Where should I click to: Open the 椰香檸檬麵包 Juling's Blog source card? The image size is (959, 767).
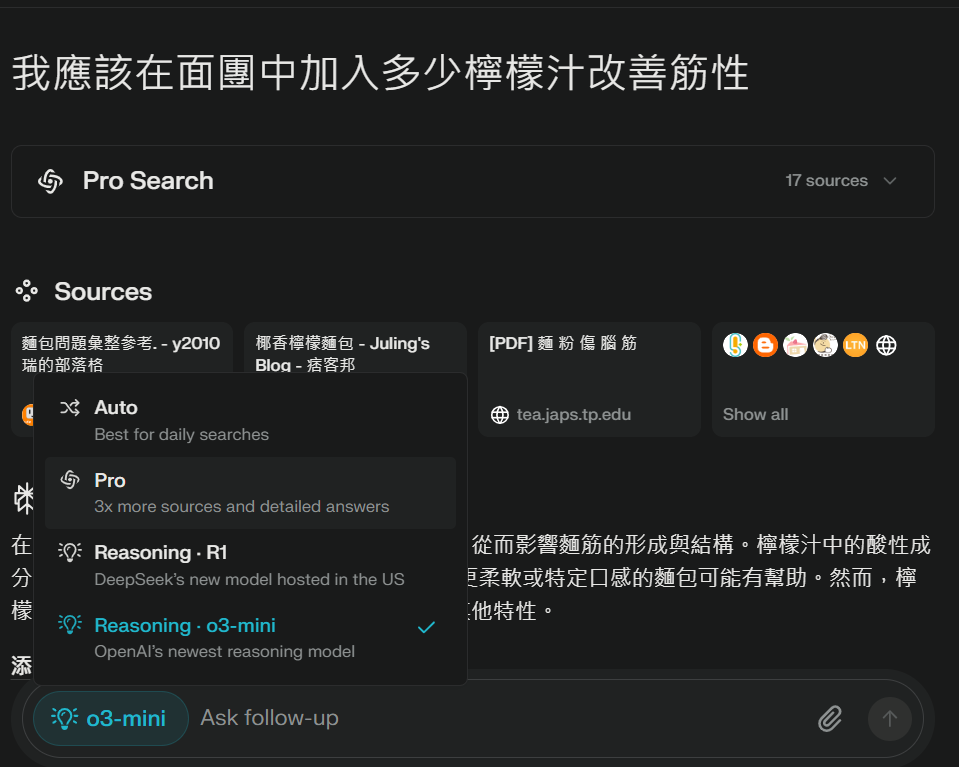click(x=355, y=347)
